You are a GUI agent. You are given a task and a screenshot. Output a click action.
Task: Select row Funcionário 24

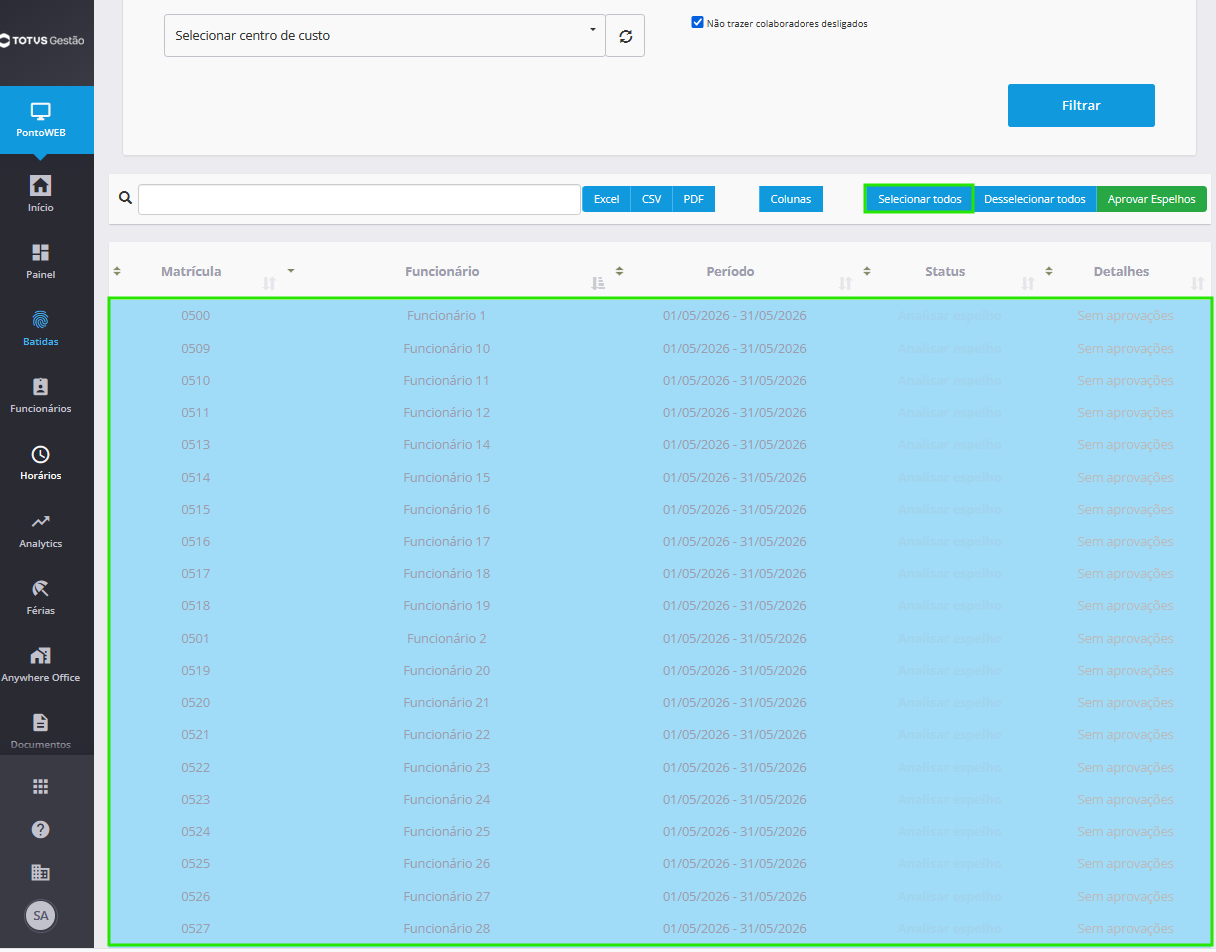pos(660,799)
